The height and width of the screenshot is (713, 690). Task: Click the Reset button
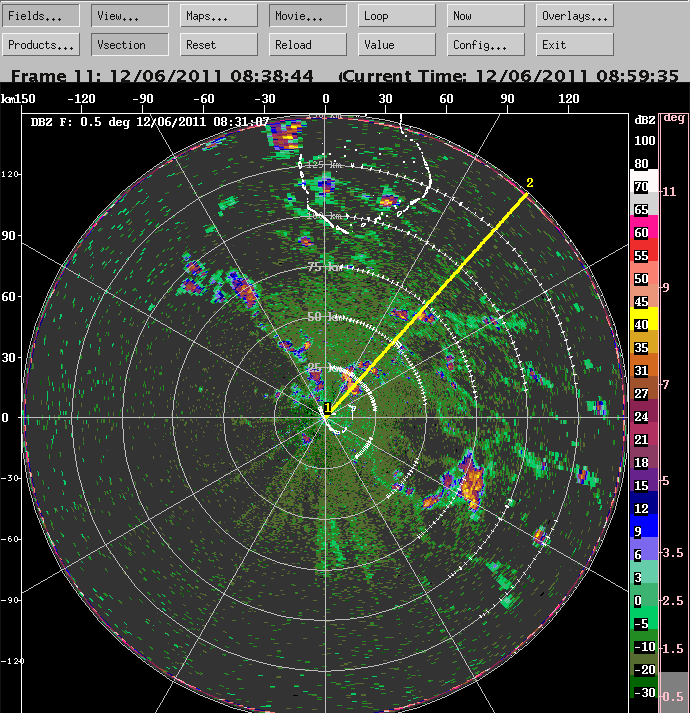tap(219, 45)
